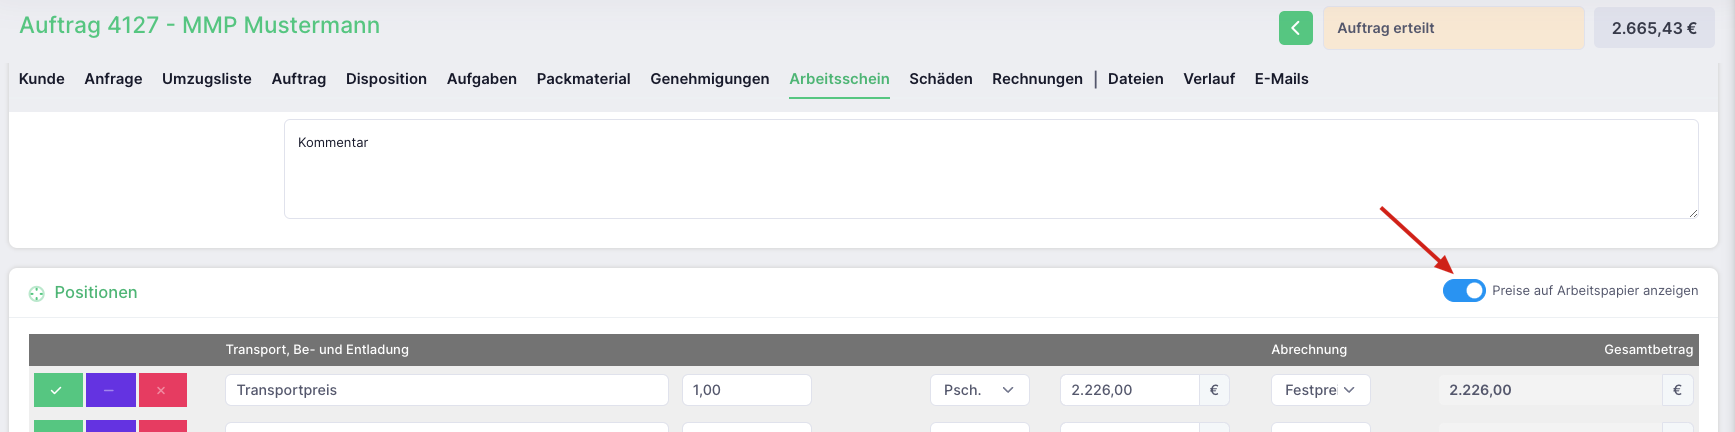Click the purple minus button for Transportpreis
The image size is (1735, 432).
(x=111, y=390)
